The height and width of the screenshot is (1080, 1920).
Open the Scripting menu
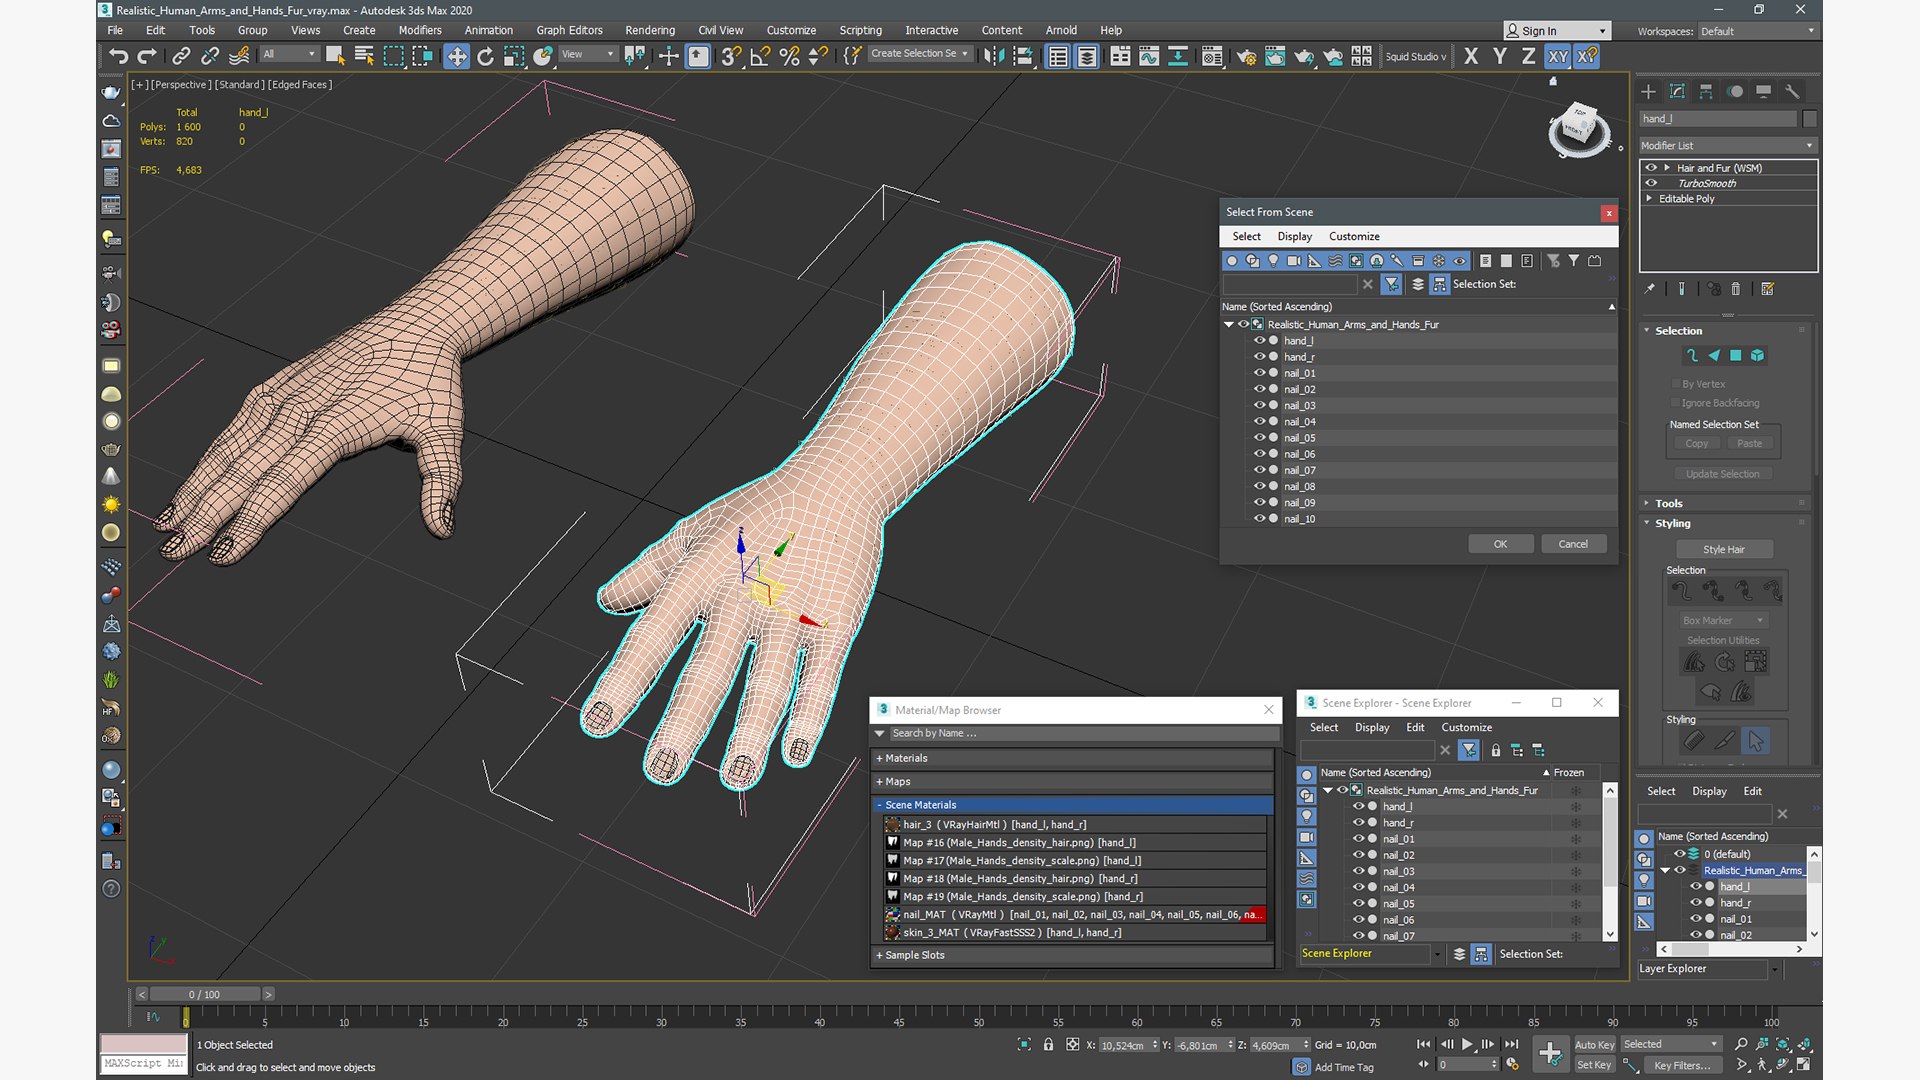pos(860,30)
